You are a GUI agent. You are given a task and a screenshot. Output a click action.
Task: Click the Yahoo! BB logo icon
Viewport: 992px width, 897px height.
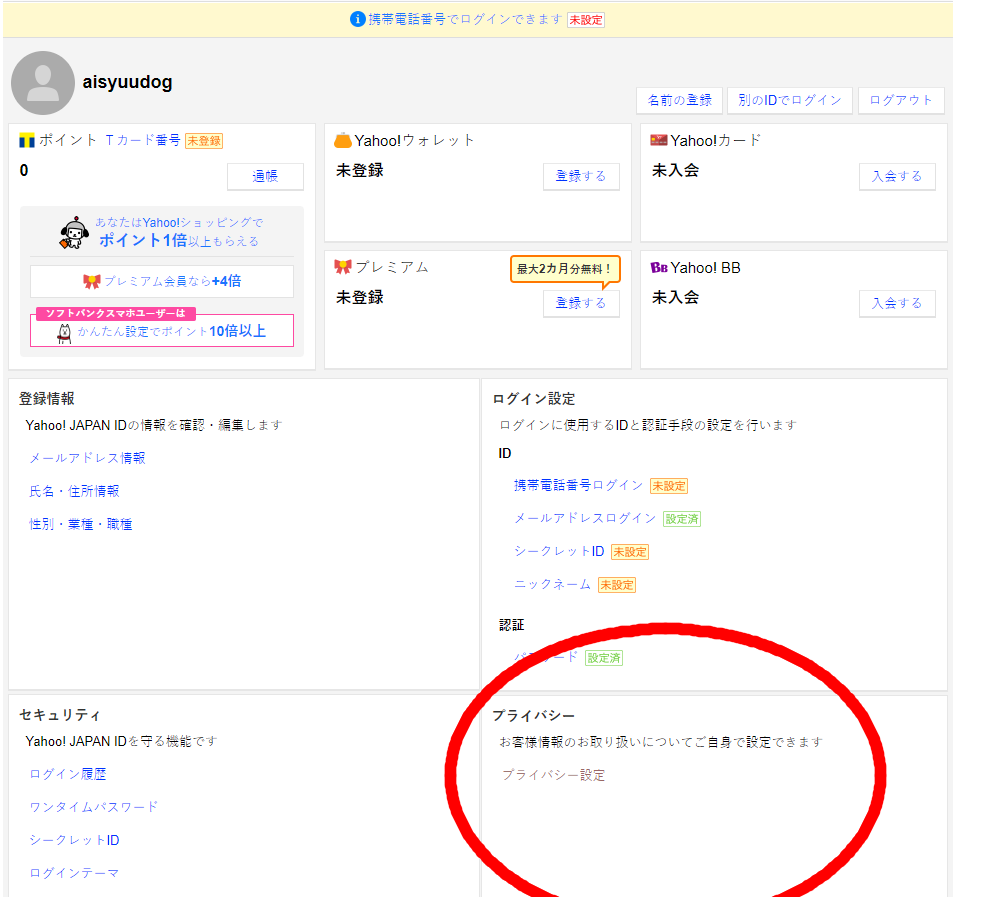pos(659,268)
